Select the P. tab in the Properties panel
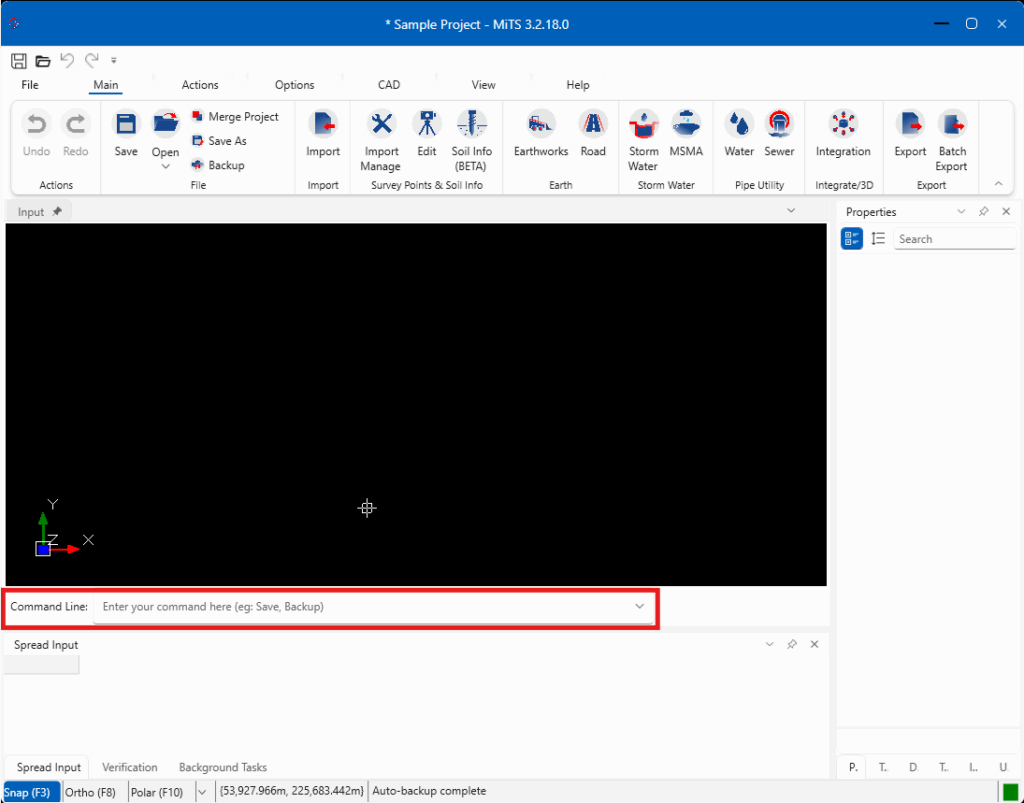 click(x=853, y=768)
